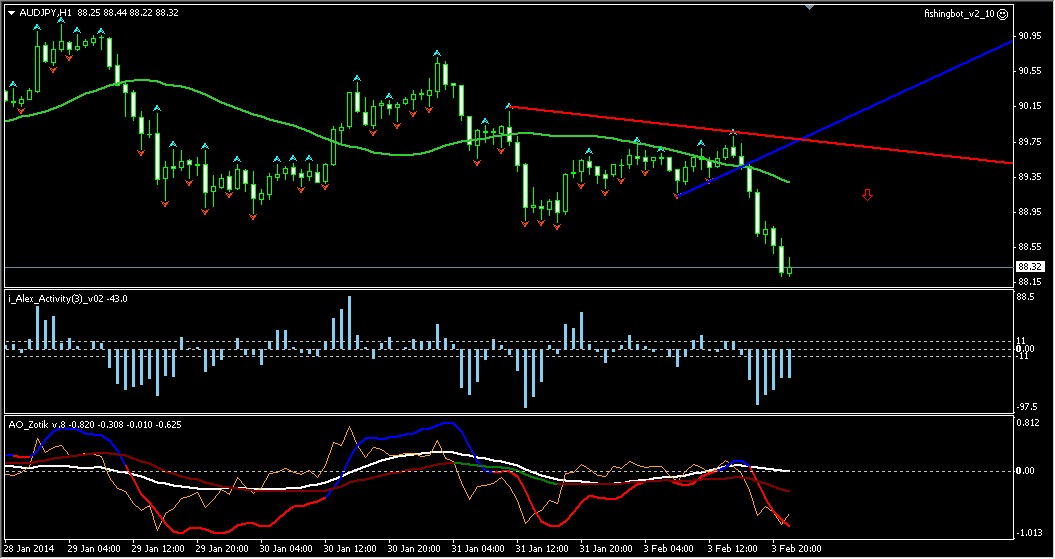Click the 29 Jan 04:00 time axis label

pos(94,548)
